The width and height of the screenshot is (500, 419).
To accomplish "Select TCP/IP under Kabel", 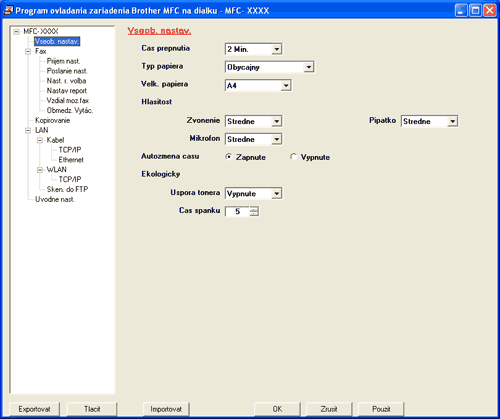I will (x=70, y=150).
